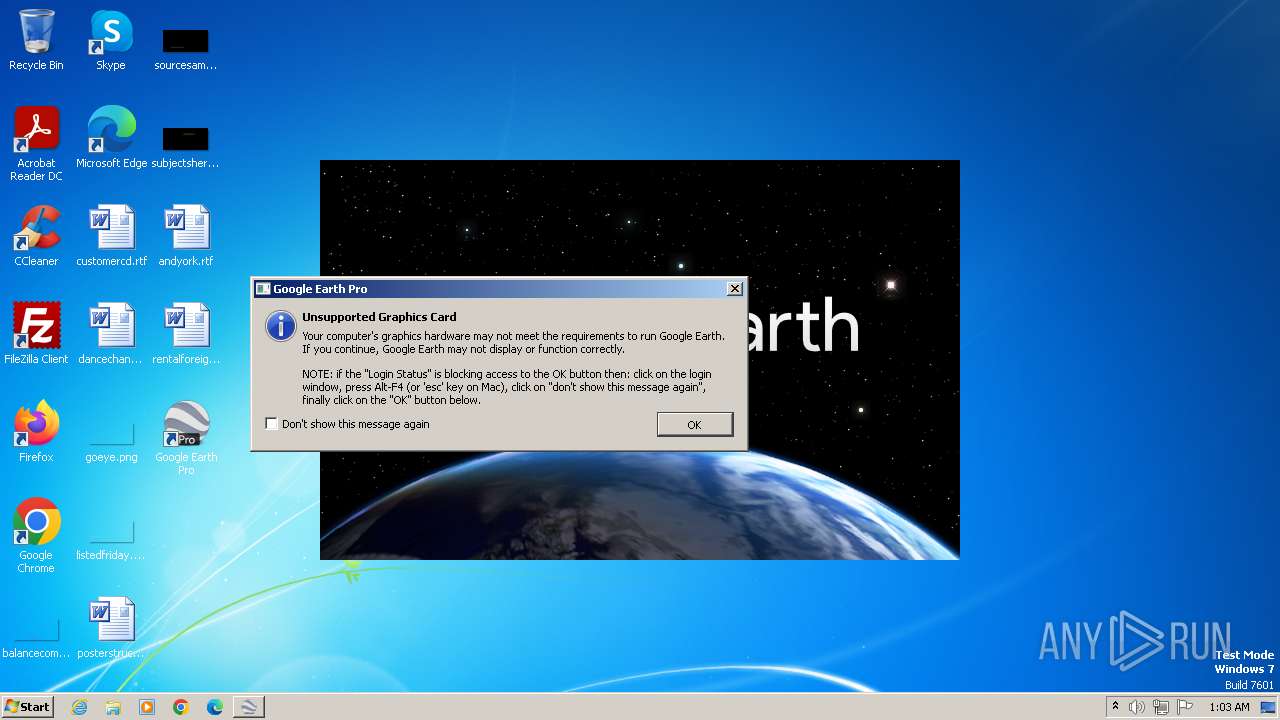Select the andyork.rtf document icon
Image resolution: width=1280 pixels, height=720 pixels.
tap(186, 236)
